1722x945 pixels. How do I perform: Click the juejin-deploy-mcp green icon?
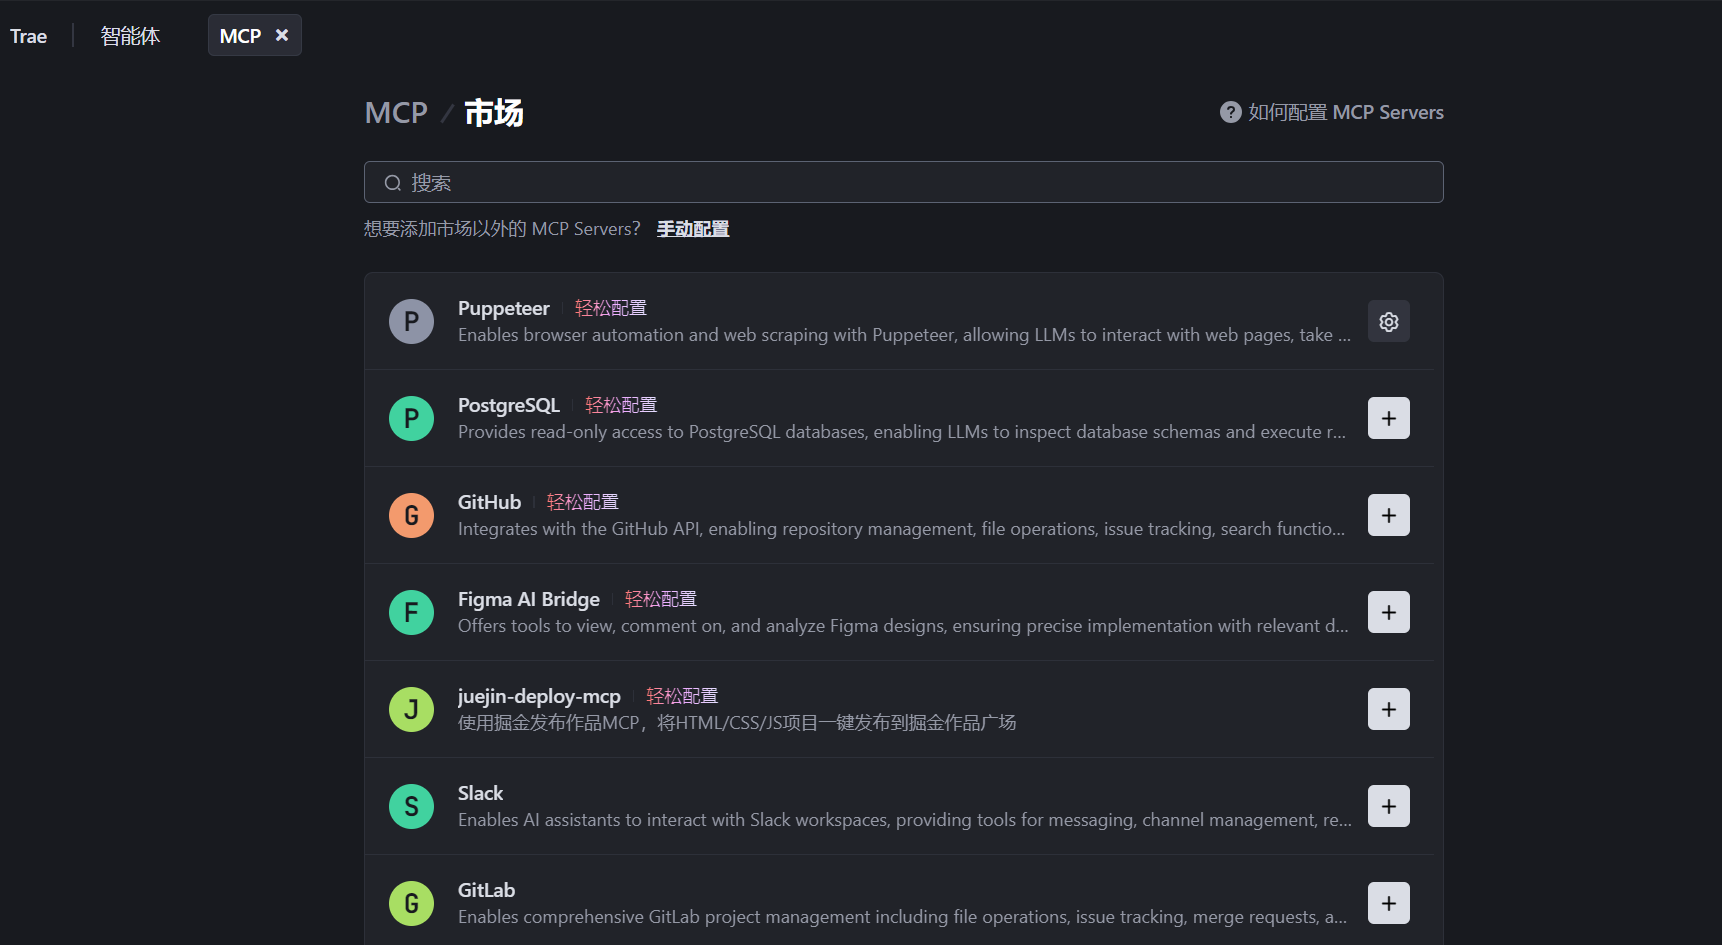411,709
